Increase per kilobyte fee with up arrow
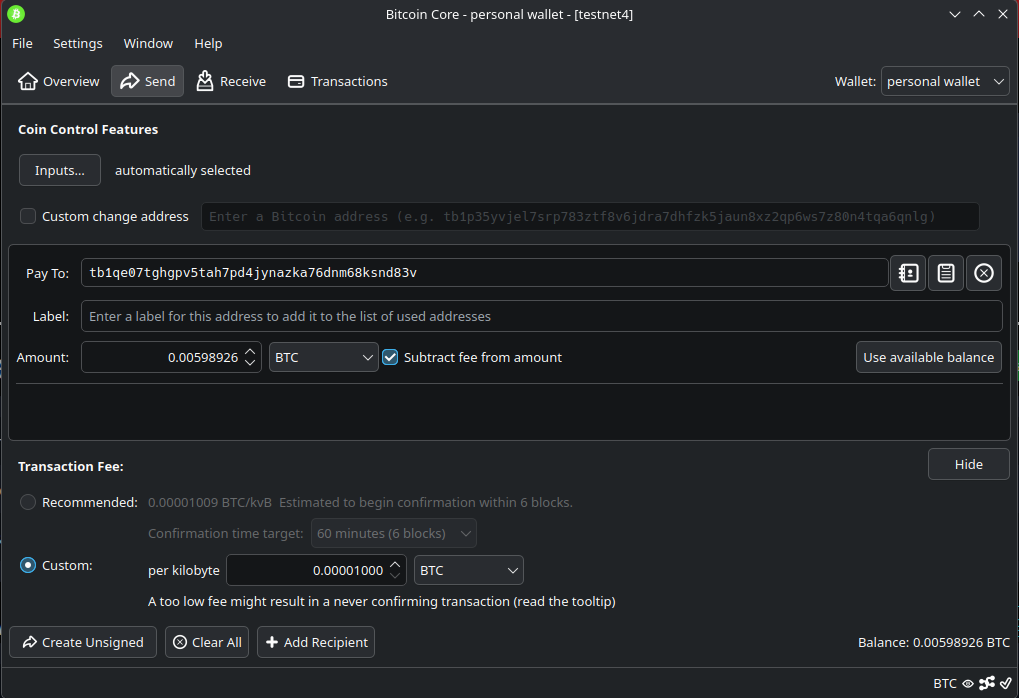 (395, 565)
